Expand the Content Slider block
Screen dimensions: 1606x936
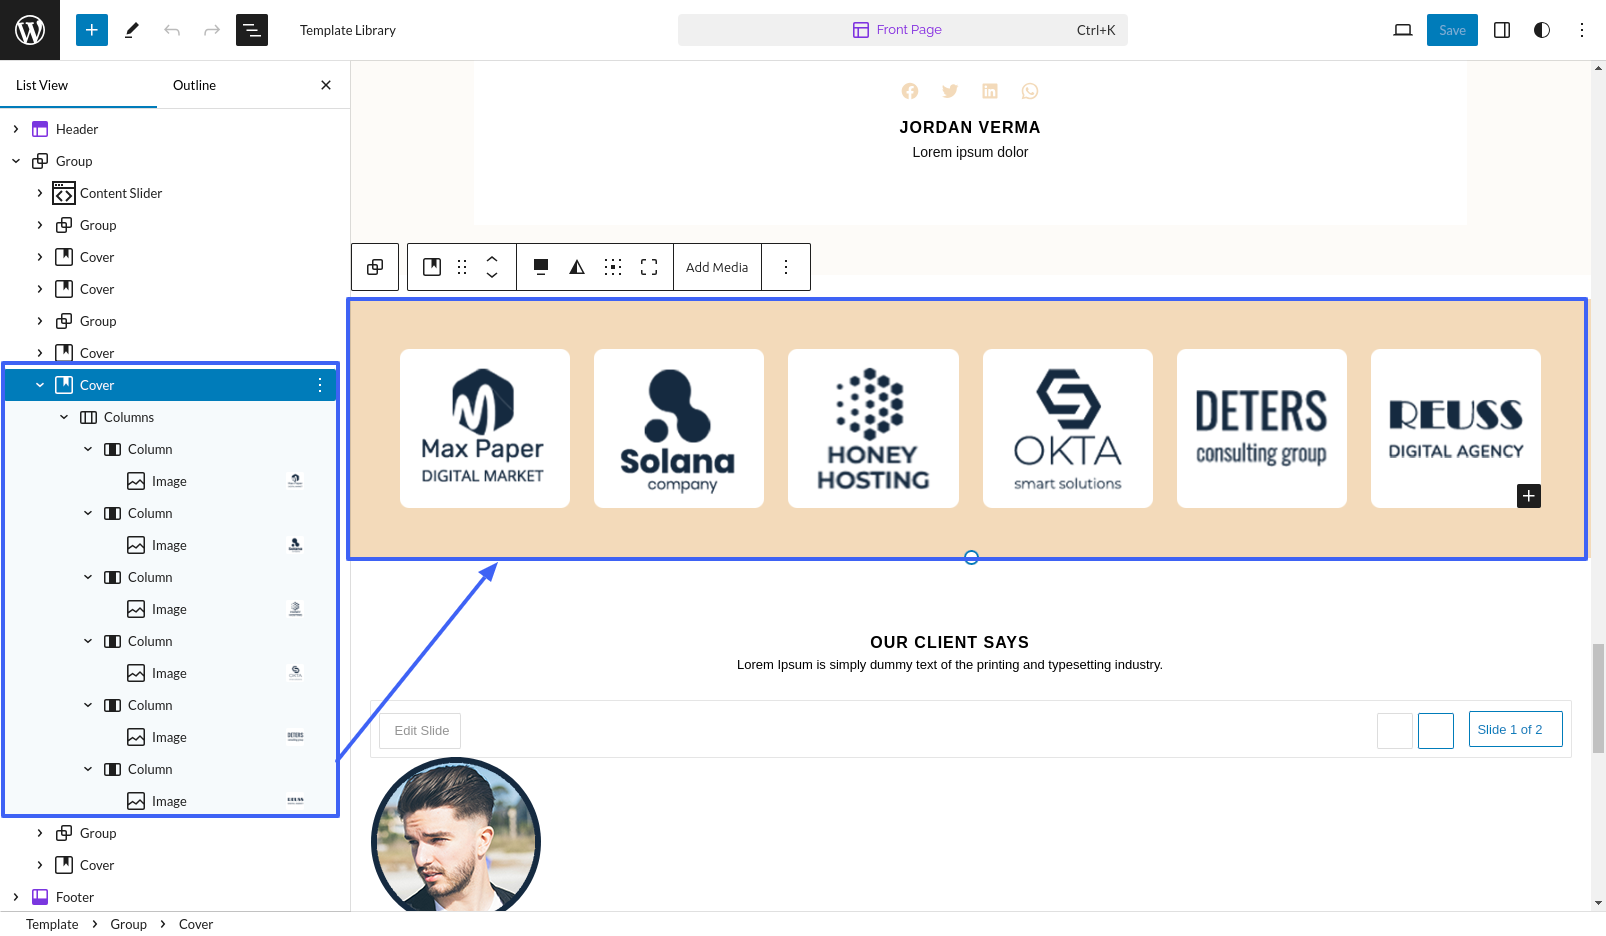click(x=40, y=193)
